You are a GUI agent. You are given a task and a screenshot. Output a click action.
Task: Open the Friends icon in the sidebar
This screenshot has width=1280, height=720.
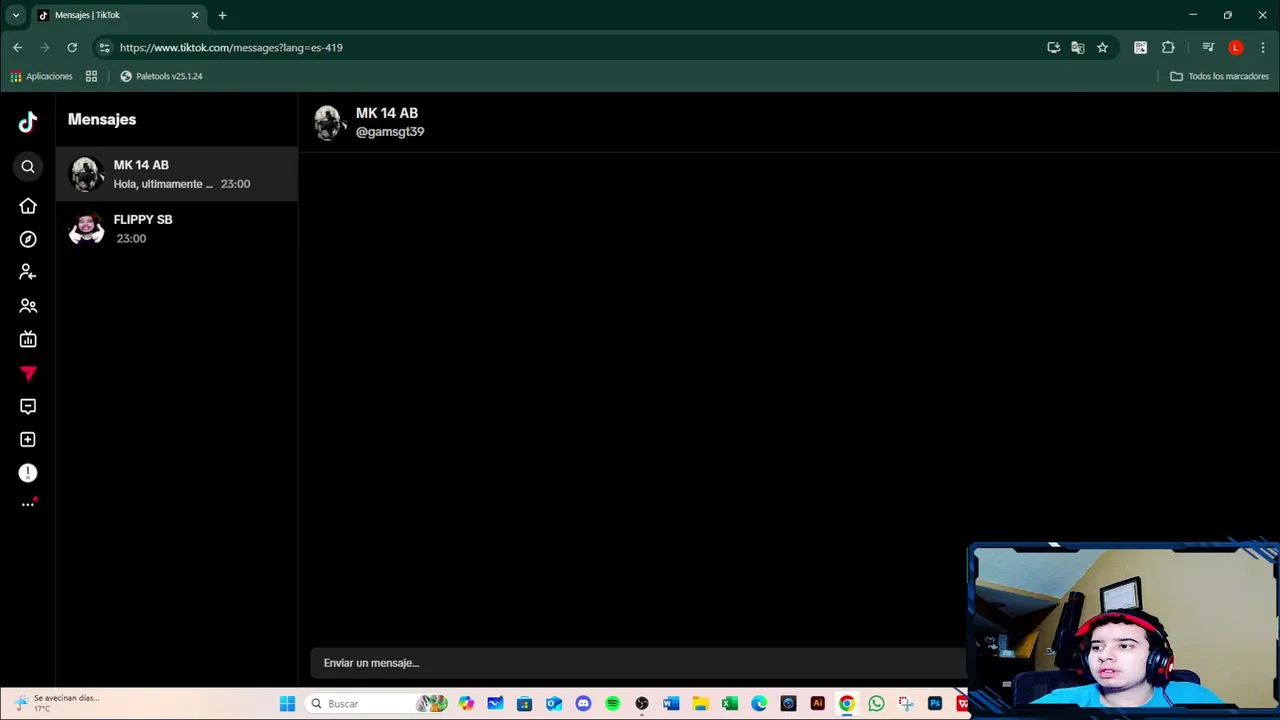pos(28,306)
